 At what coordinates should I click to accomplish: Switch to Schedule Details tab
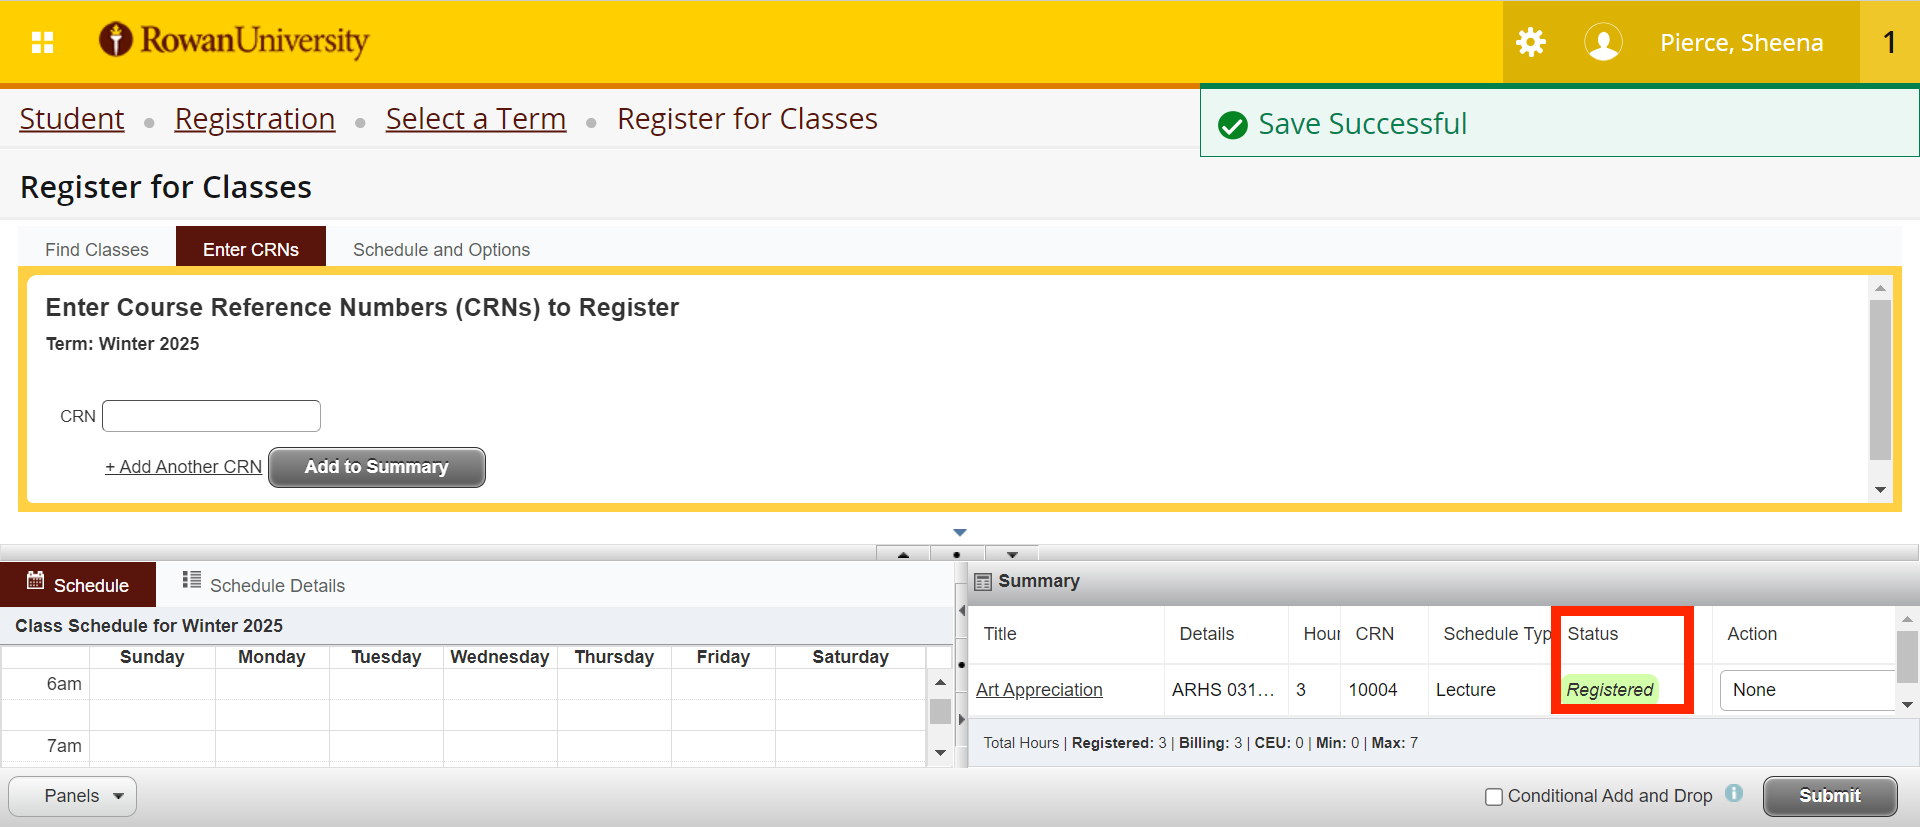[x=264, y=585]
